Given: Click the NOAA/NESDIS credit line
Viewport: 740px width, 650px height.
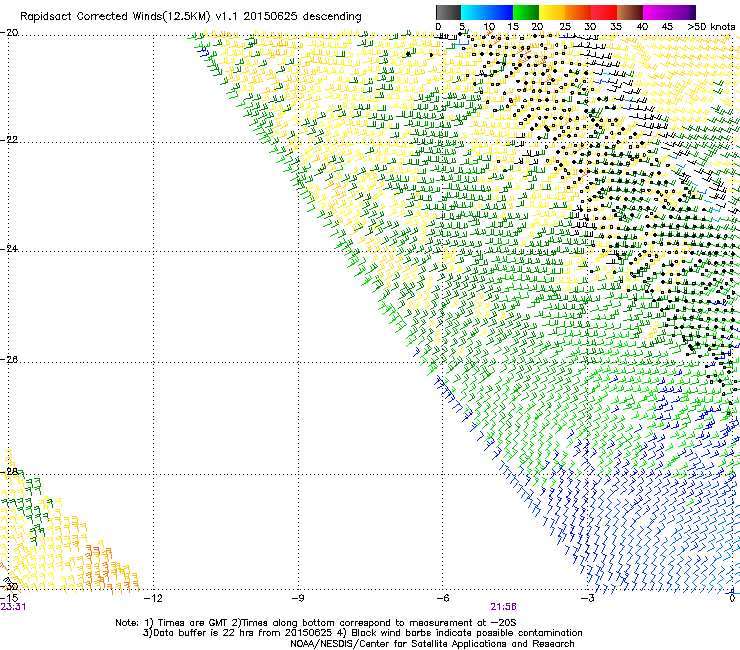Looking at the screenshot, I should [x=432, y=644].
